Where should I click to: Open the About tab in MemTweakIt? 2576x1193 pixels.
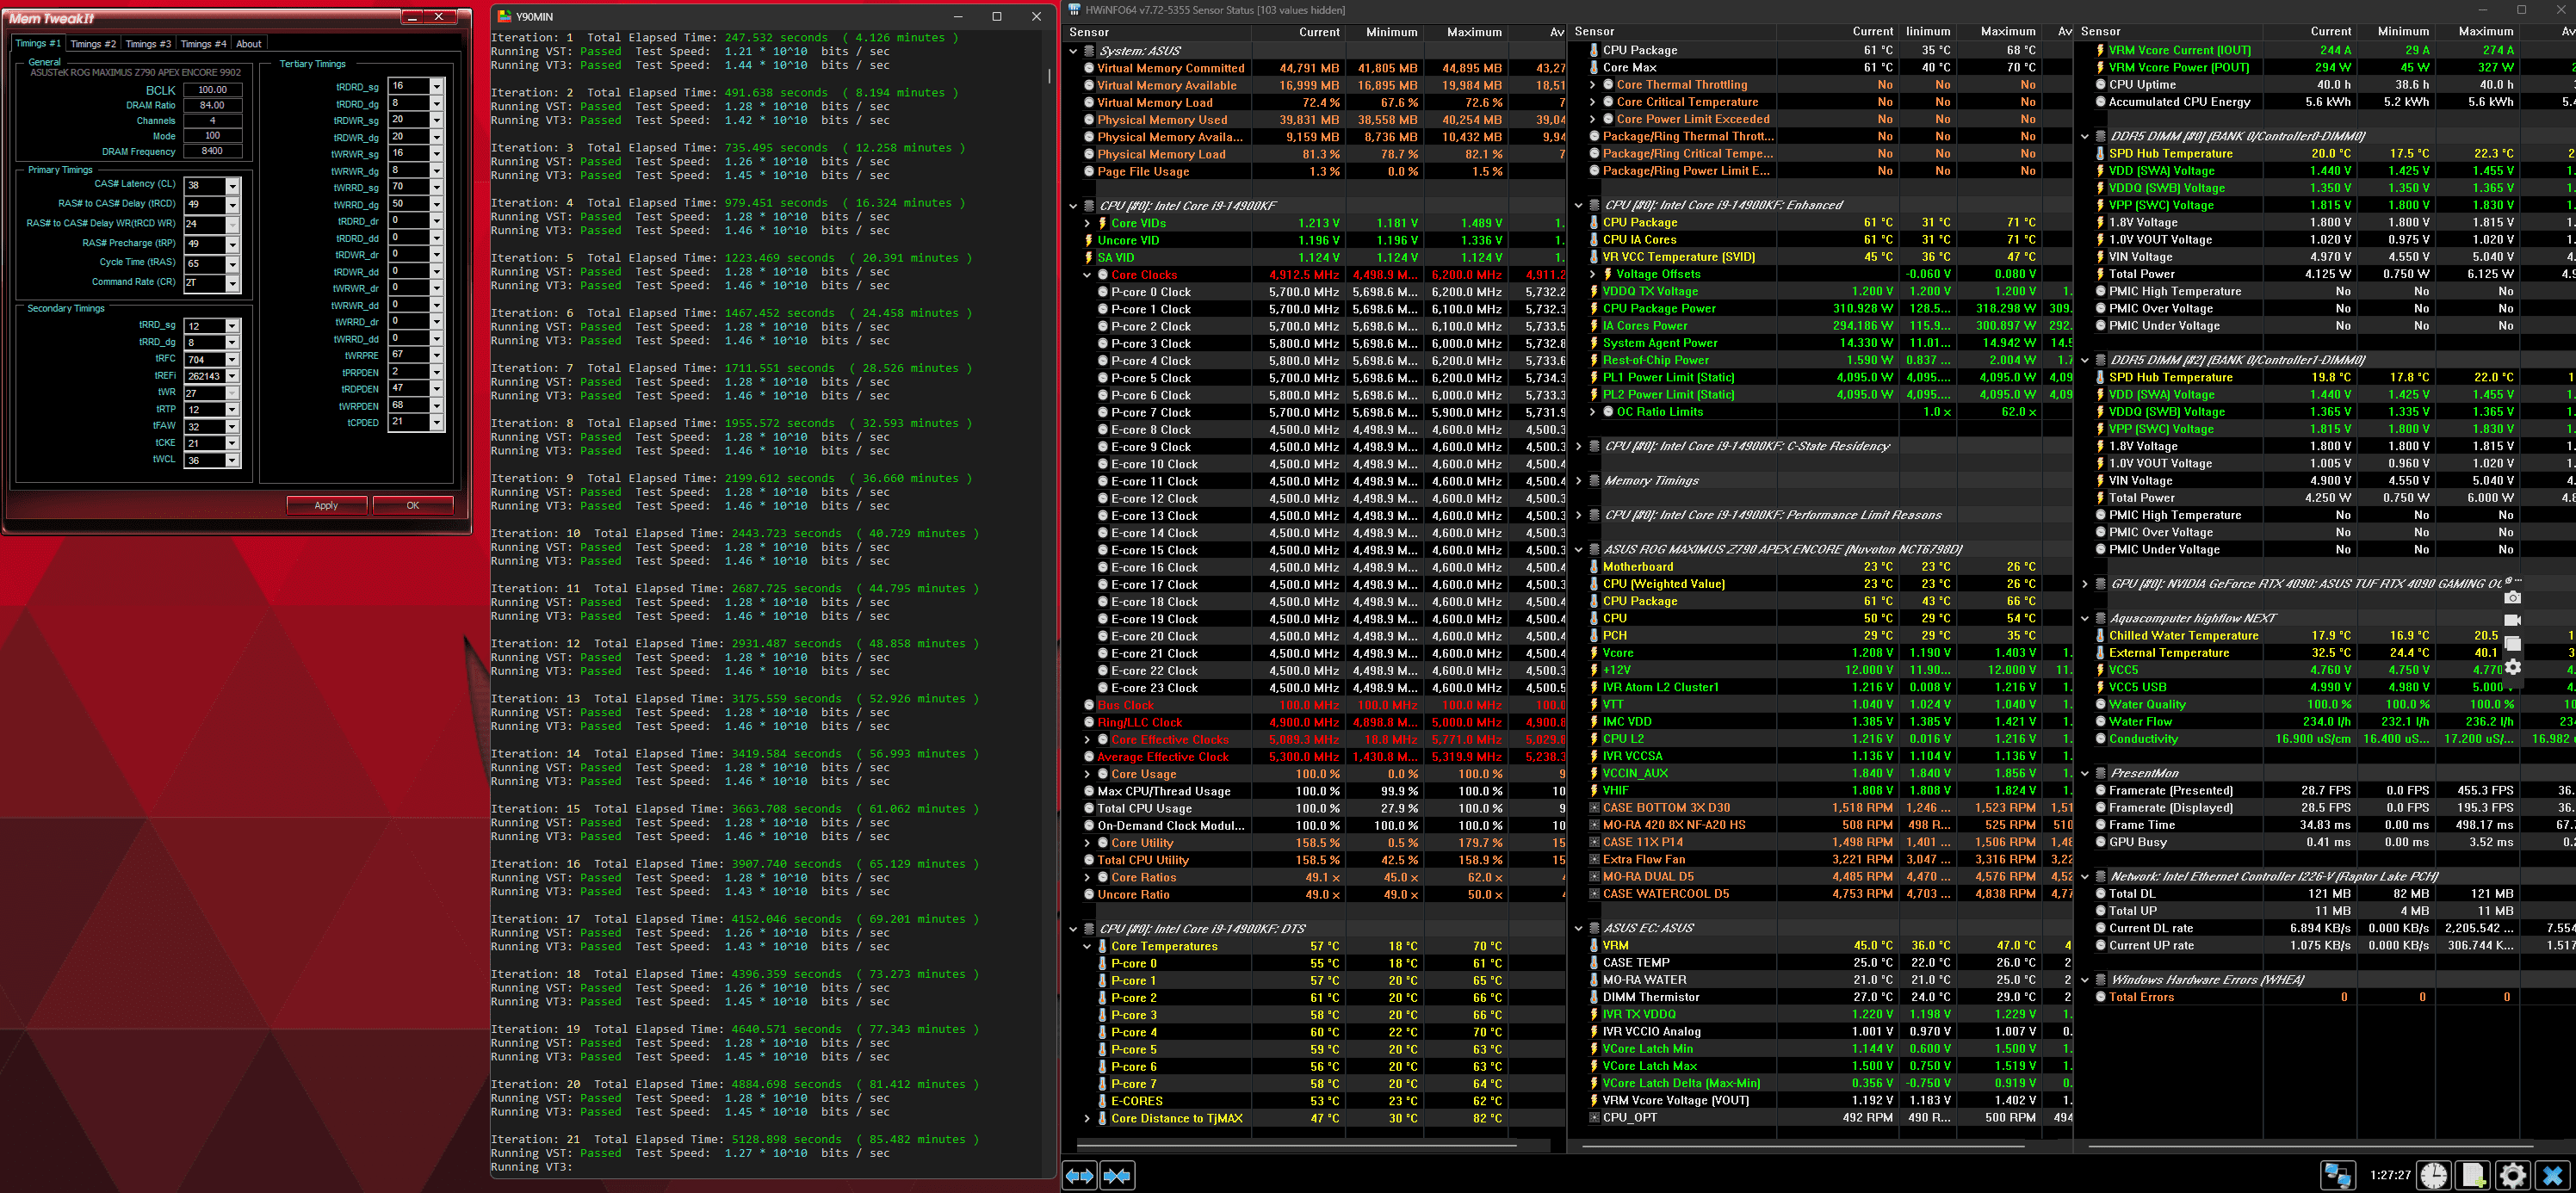pos(248,44)
